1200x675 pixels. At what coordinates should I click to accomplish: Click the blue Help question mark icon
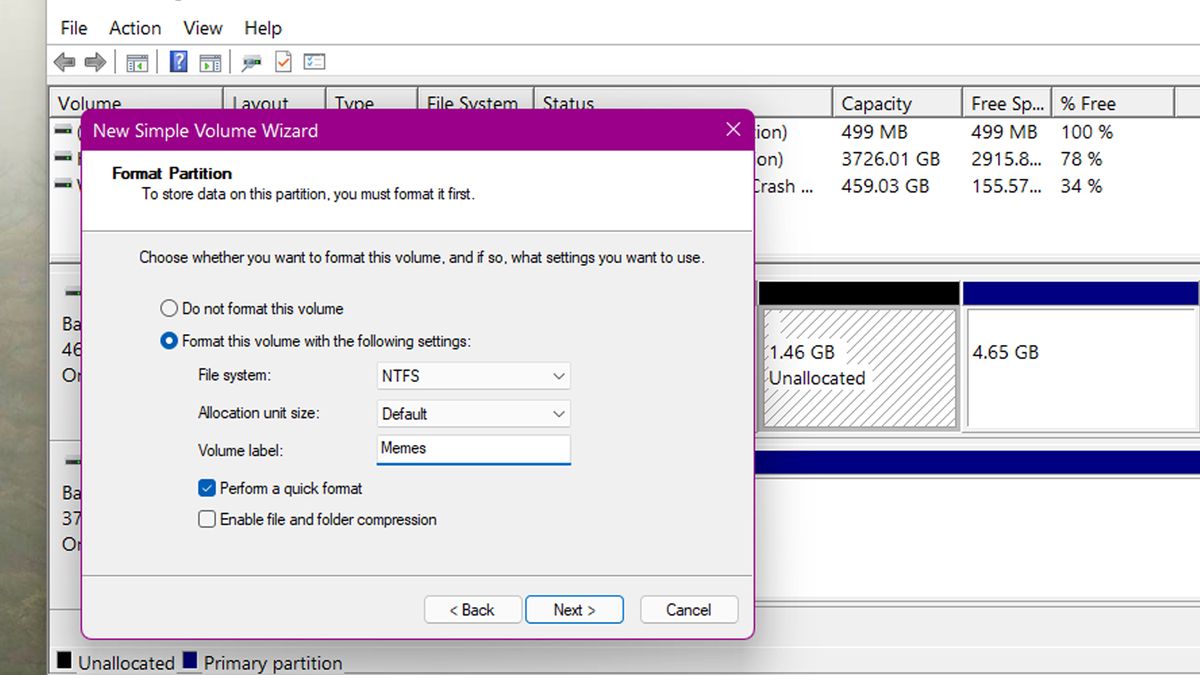coord(179,62)
